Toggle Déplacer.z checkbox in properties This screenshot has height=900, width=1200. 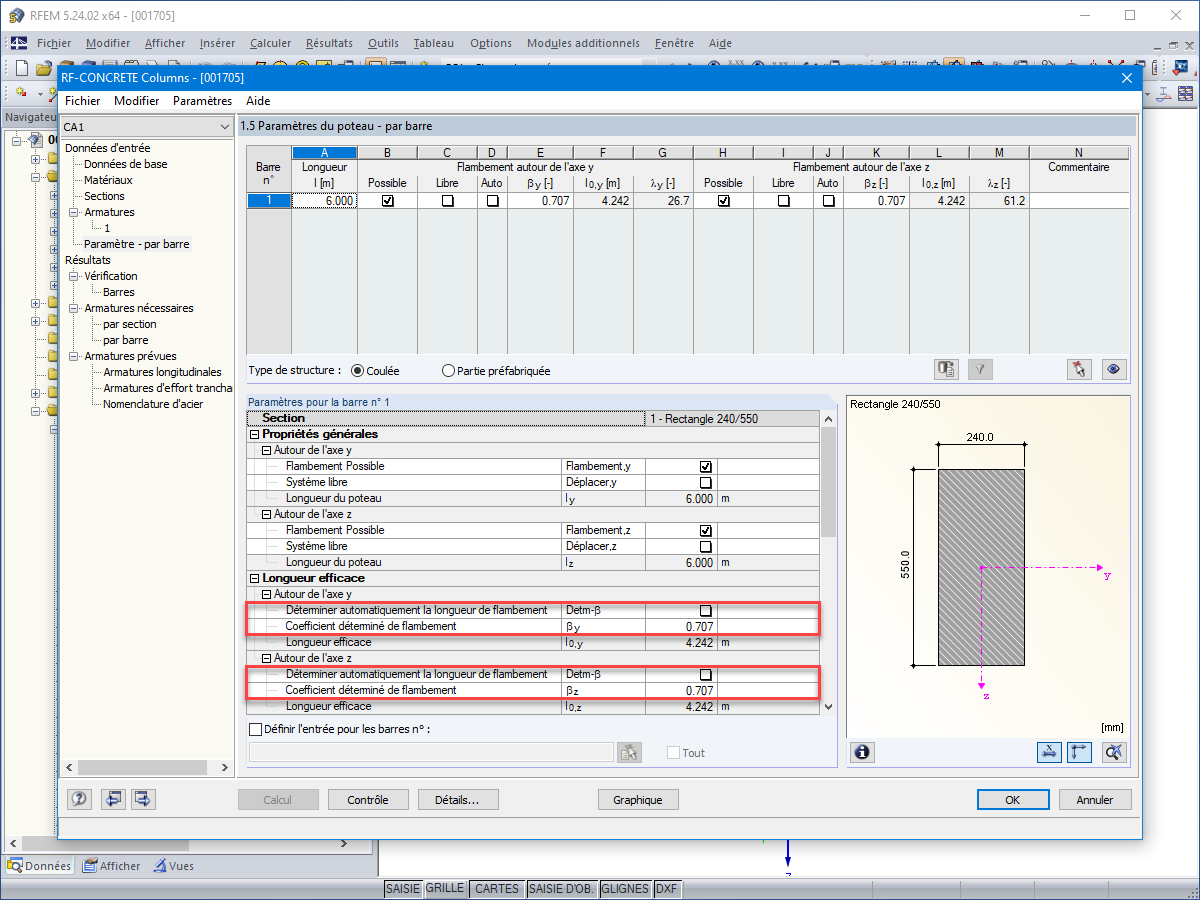pyautogui.click(x=706, y=546)
